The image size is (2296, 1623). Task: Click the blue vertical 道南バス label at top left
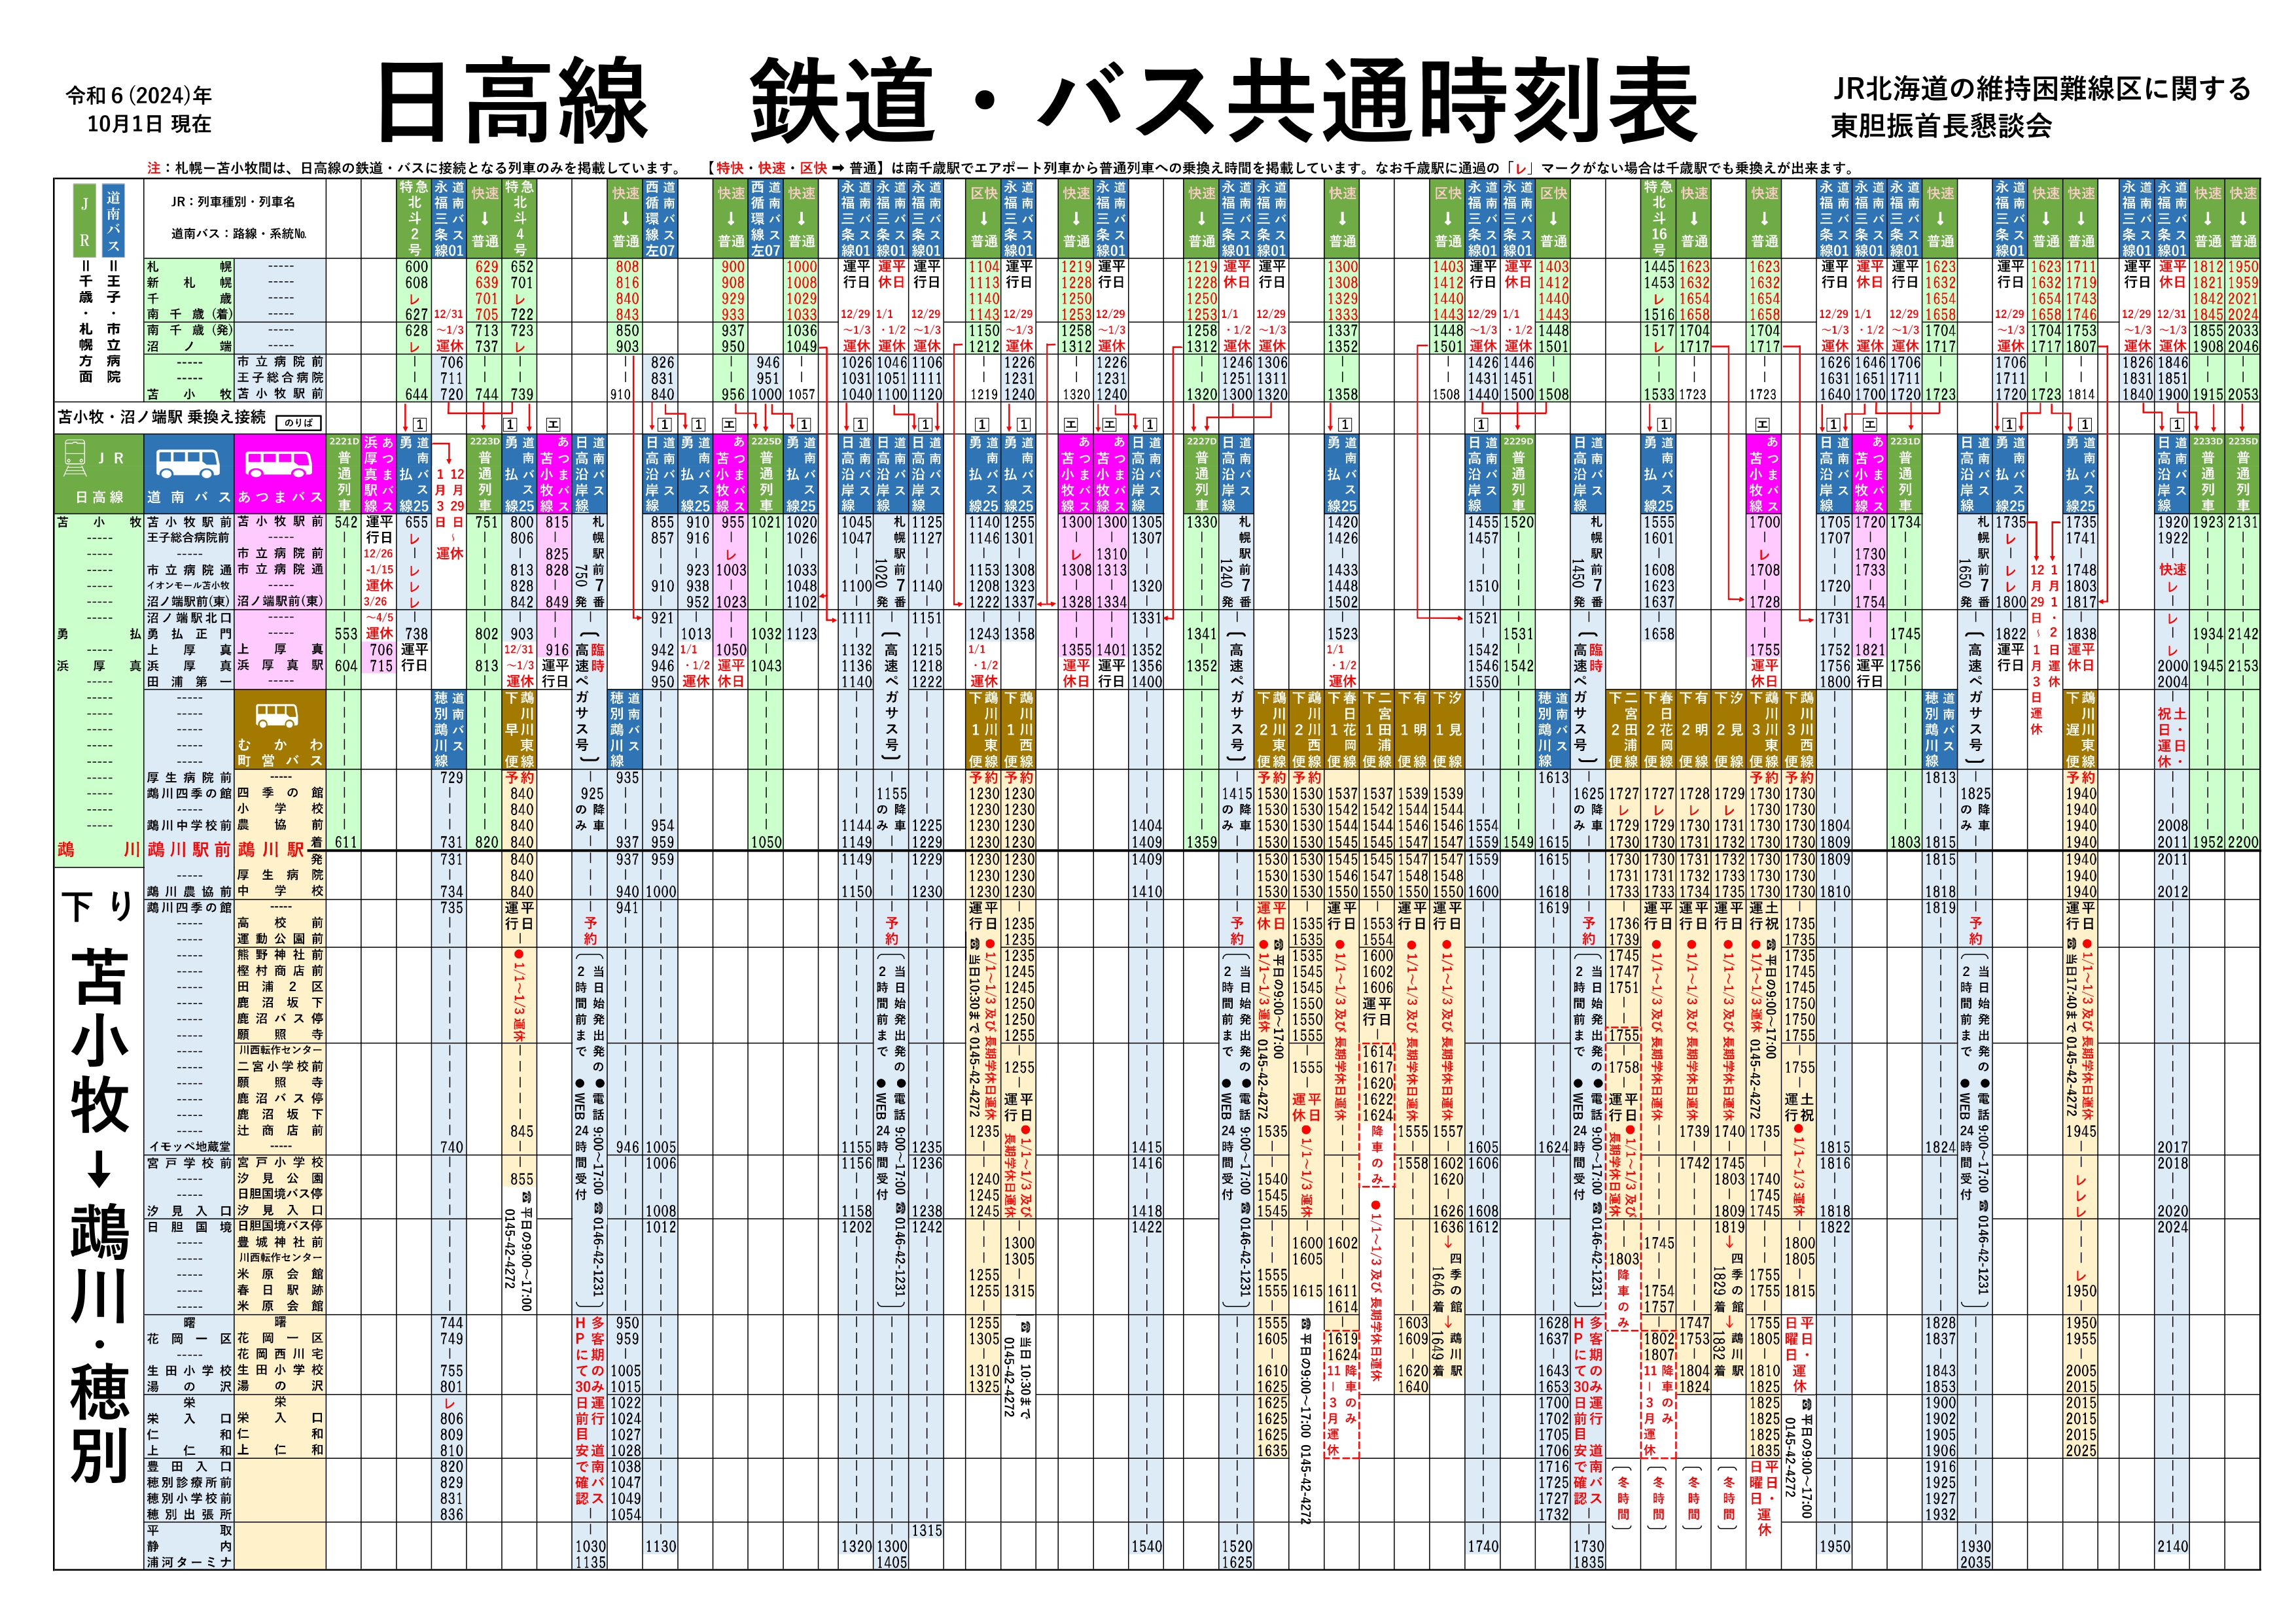114,220
